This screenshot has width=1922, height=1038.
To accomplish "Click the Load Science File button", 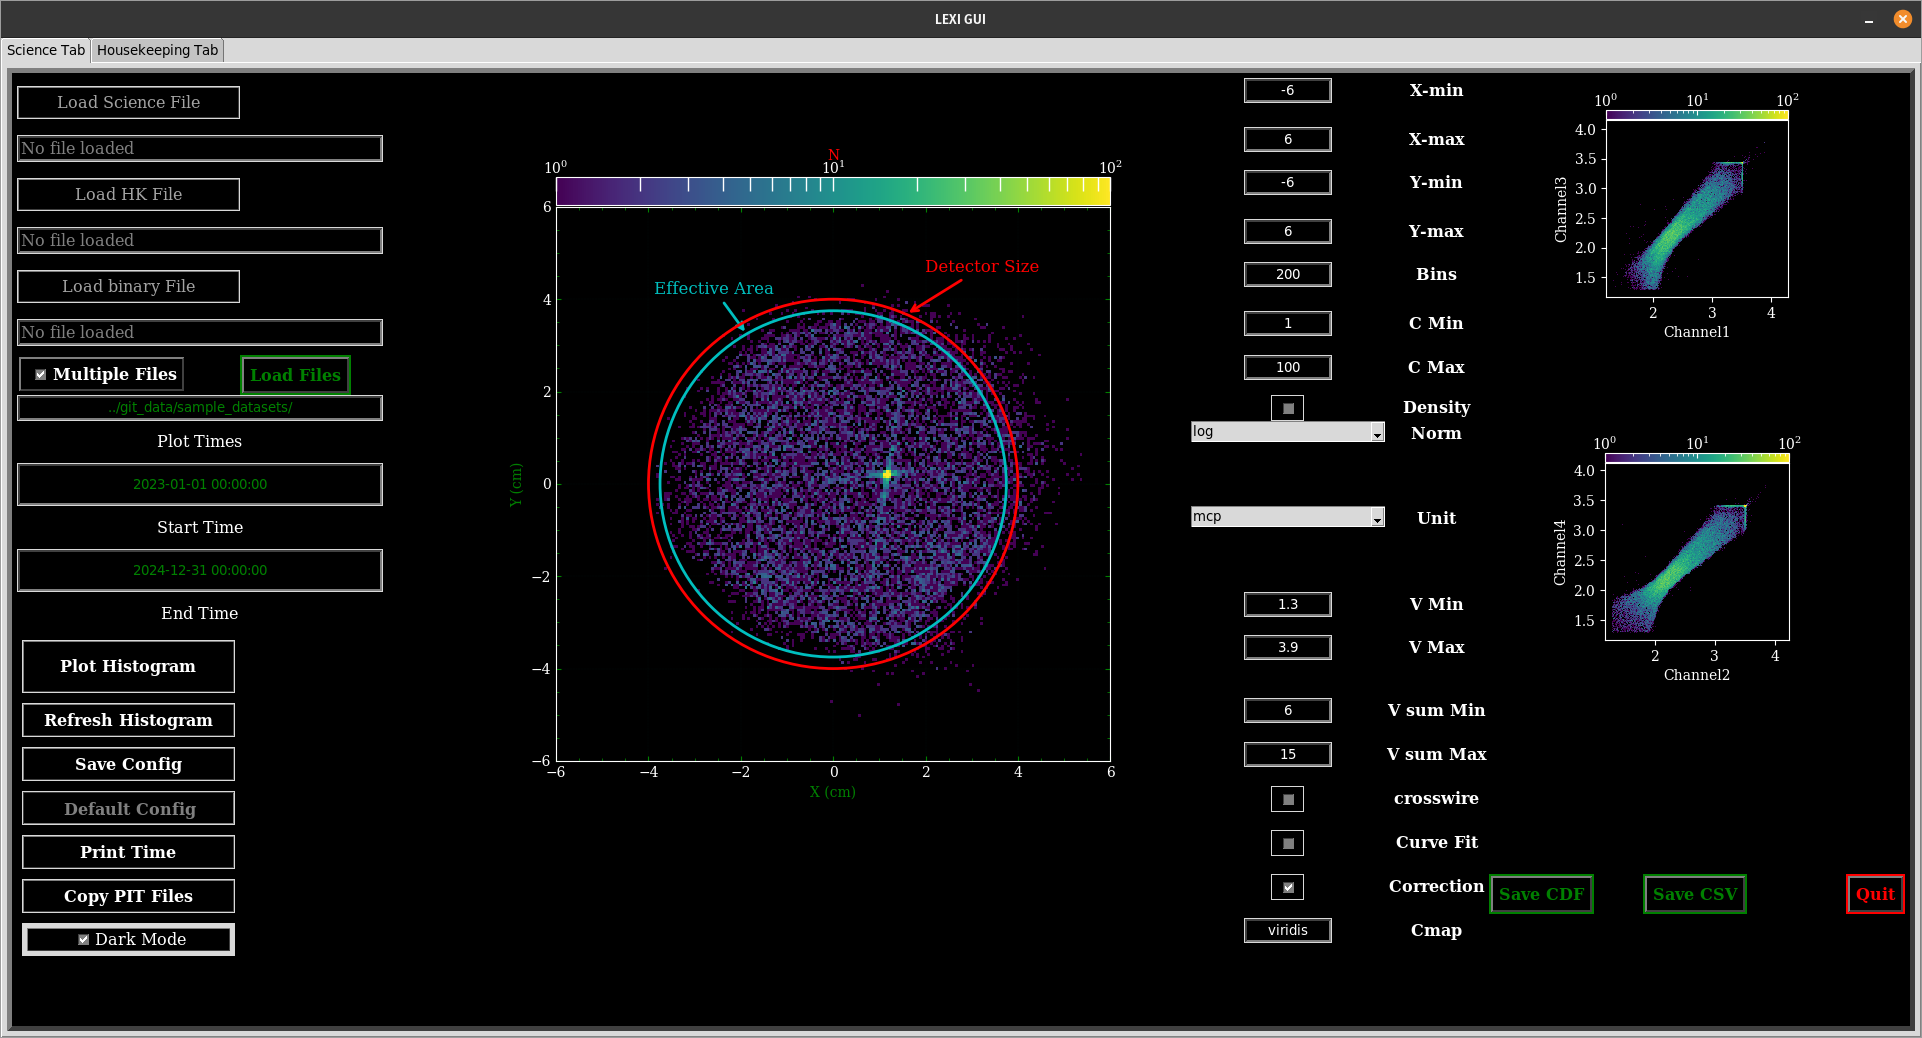I will tap(128, 102).
